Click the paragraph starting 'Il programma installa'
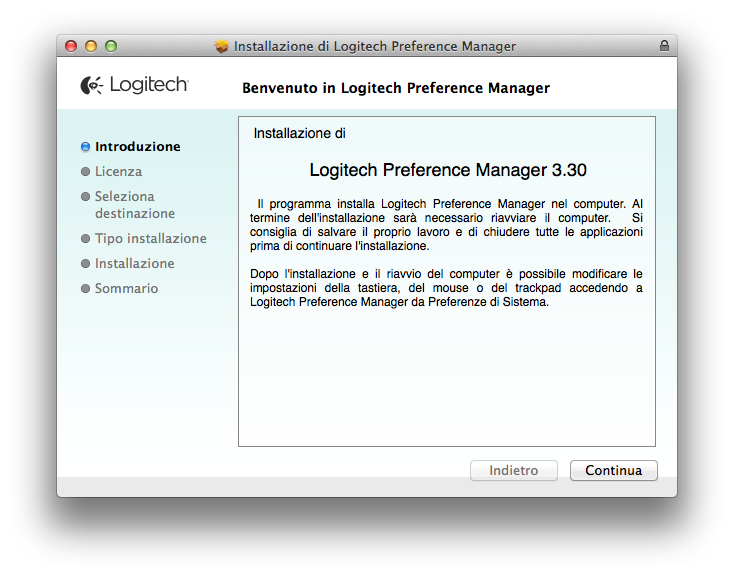The image size is (734, 576). coord(446,225)
